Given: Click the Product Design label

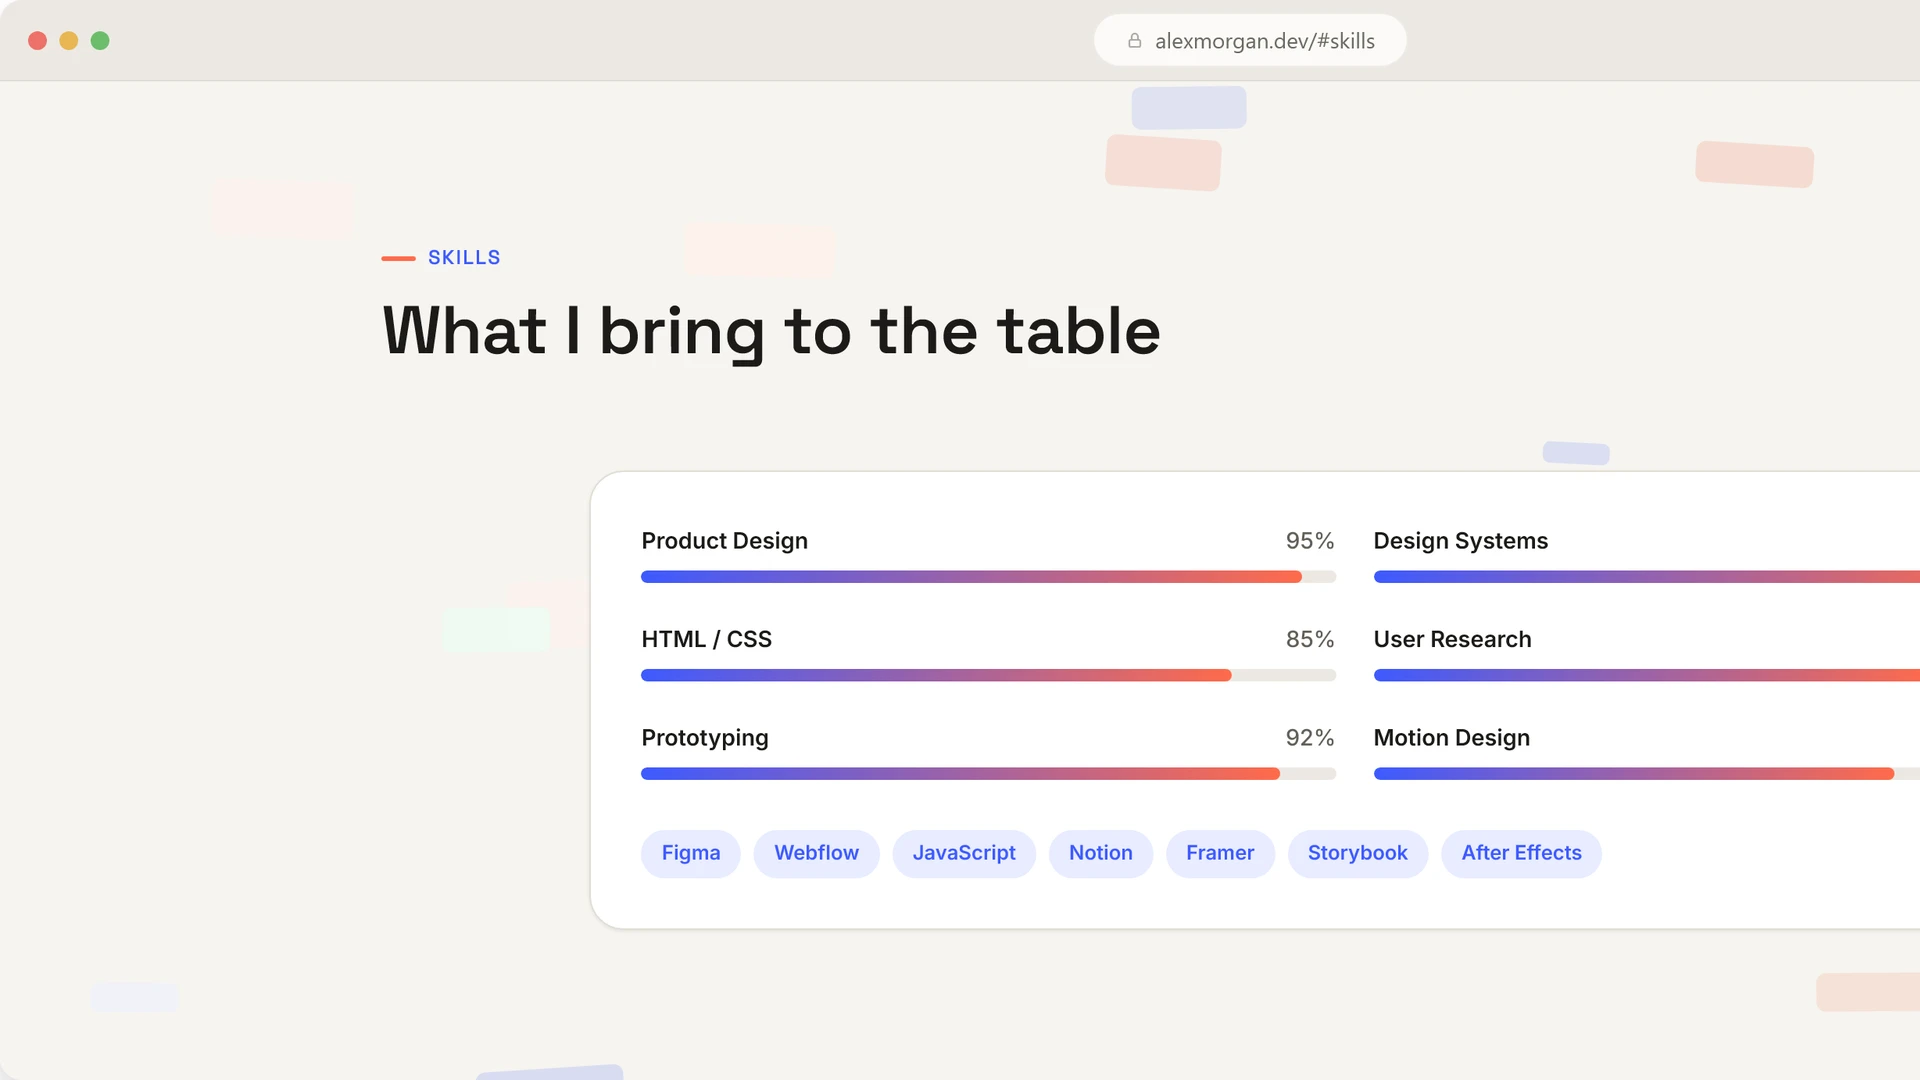Looking at the screenshot, I should coord(725,541).
